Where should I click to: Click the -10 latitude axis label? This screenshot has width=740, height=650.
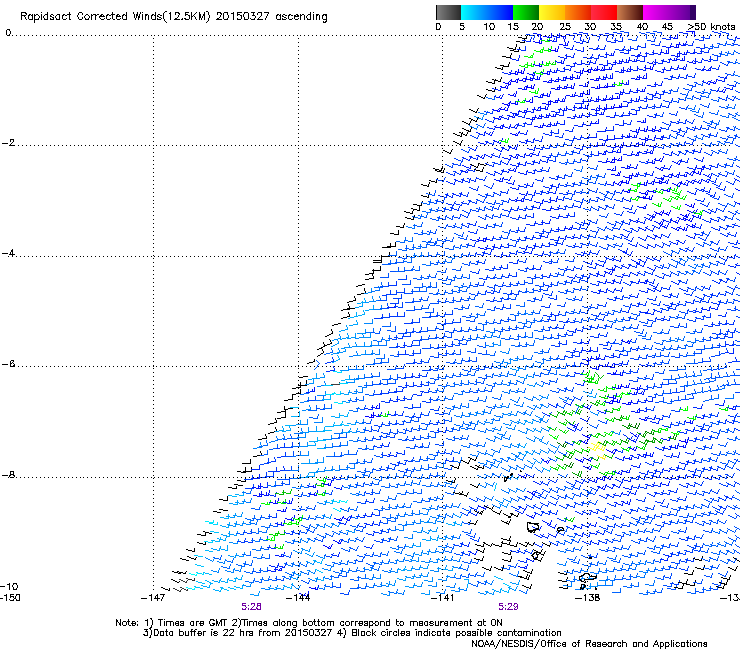9,587
